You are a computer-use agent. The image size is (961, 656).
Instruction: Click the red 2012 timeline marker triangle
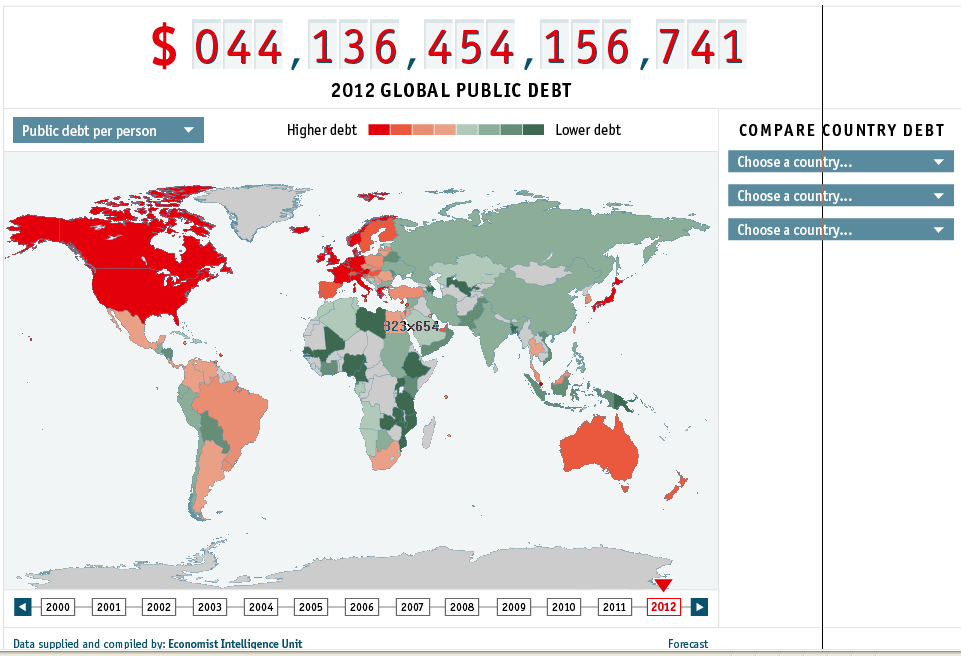coord(663,585)
